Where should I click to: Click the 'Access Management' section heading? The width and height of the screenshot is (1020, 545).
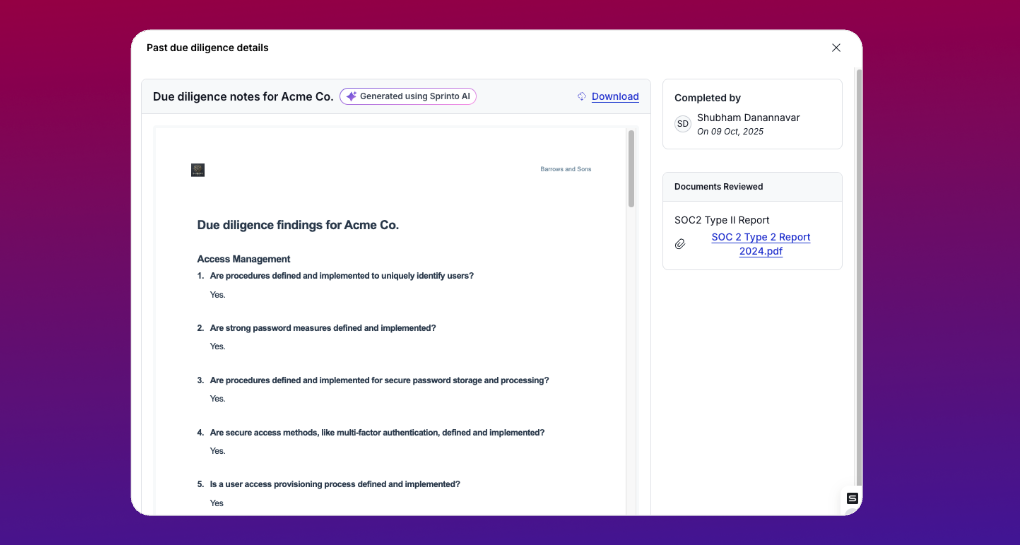[244, 259]
